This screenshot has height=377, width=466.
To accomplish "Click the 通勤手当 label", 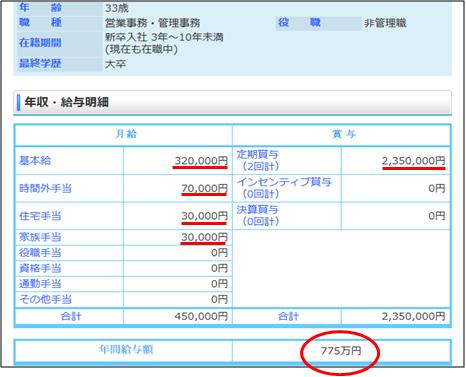I will 40,284.
